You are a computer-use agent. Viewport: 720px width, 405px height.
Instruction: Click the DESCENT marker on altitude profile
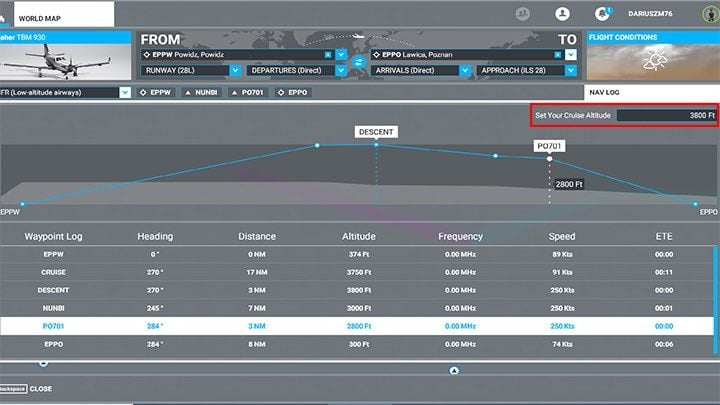[x=376, y=131]
